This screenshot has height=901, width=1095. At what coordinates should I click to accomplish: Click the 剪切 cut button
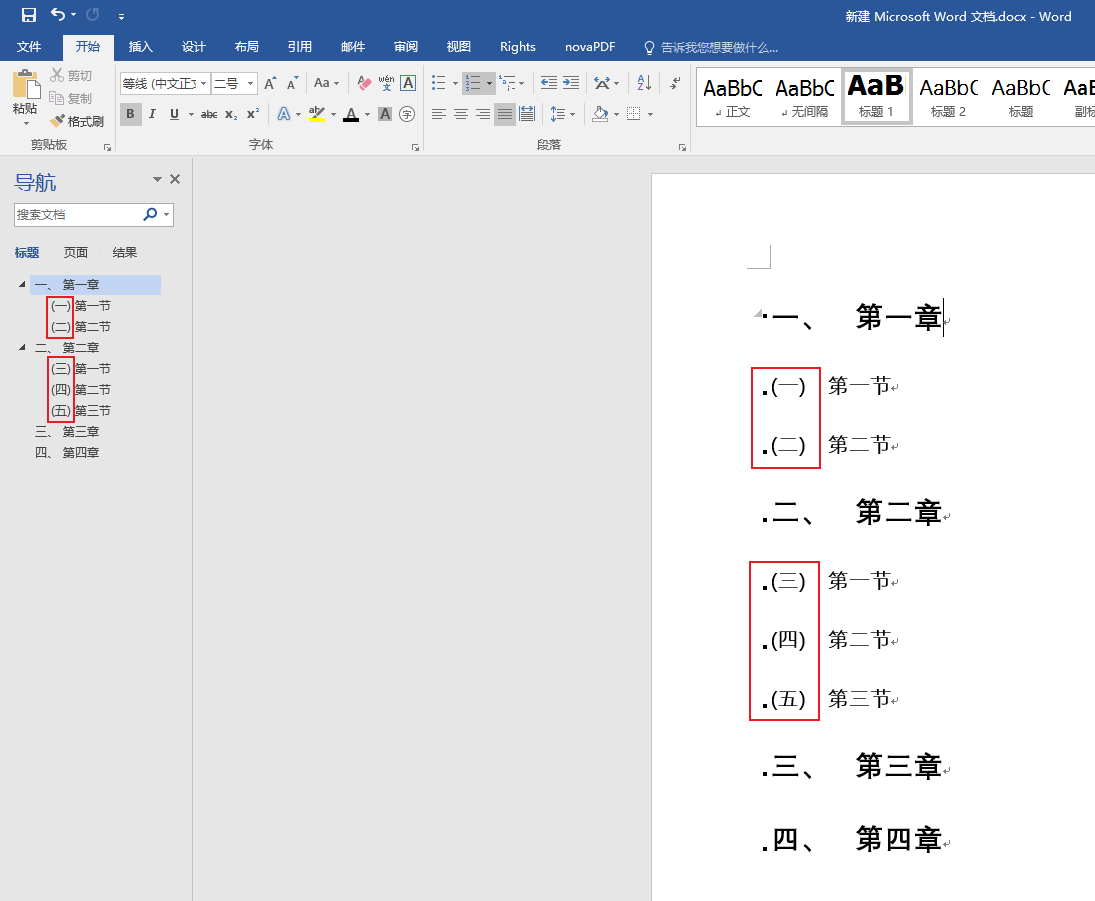tap(71, 75)
